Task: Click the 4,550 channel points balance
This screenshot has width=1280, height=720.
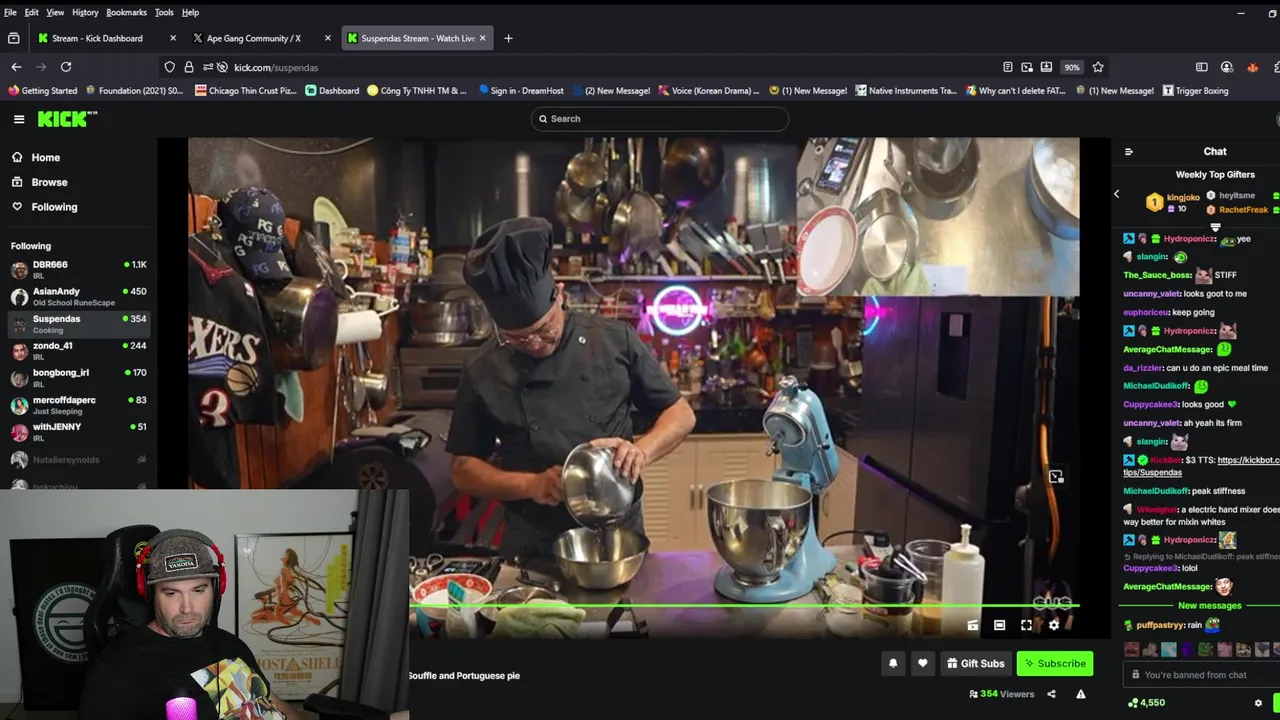Action: click(x=1145, y=703)
